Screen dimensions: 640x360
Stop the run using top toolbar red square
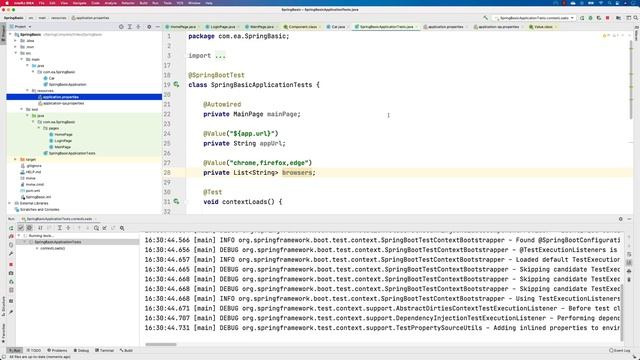click(607, 18)
